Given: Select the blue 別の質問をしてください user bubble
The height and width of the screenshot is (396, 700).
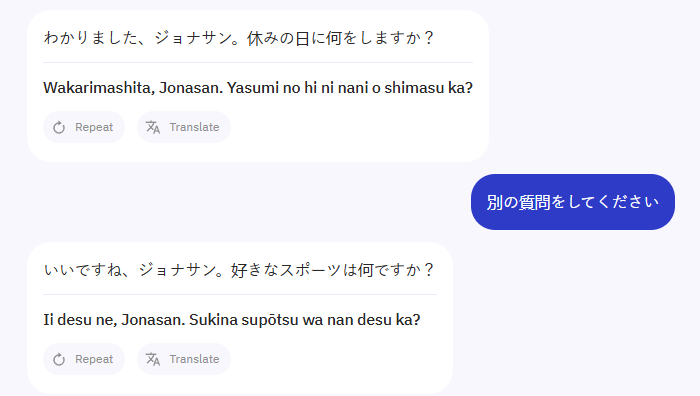Looking at the screenshot, I should pos(573,202).
